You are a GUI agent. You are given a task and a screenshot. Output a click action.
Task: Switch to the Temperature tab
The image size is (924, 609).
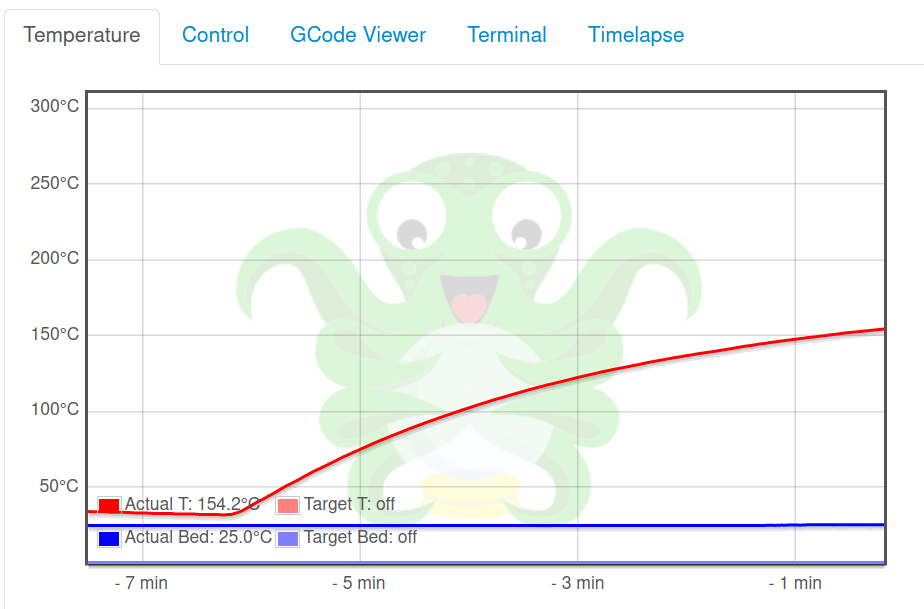[82, 35]
